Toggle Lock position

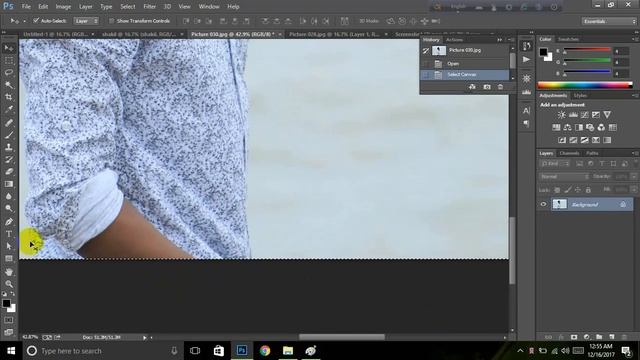pos(578,190)
